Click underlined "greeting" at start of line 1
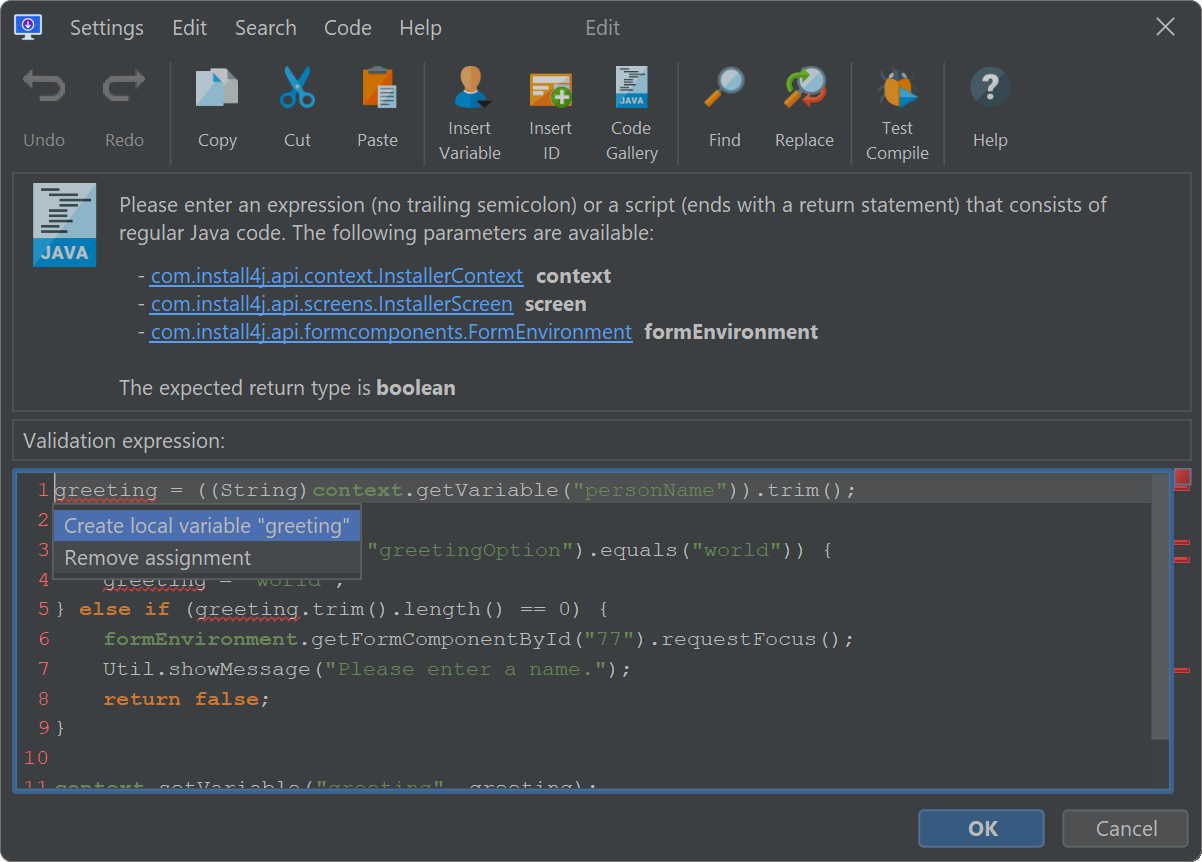The image size is (1202, 862). 106,490
